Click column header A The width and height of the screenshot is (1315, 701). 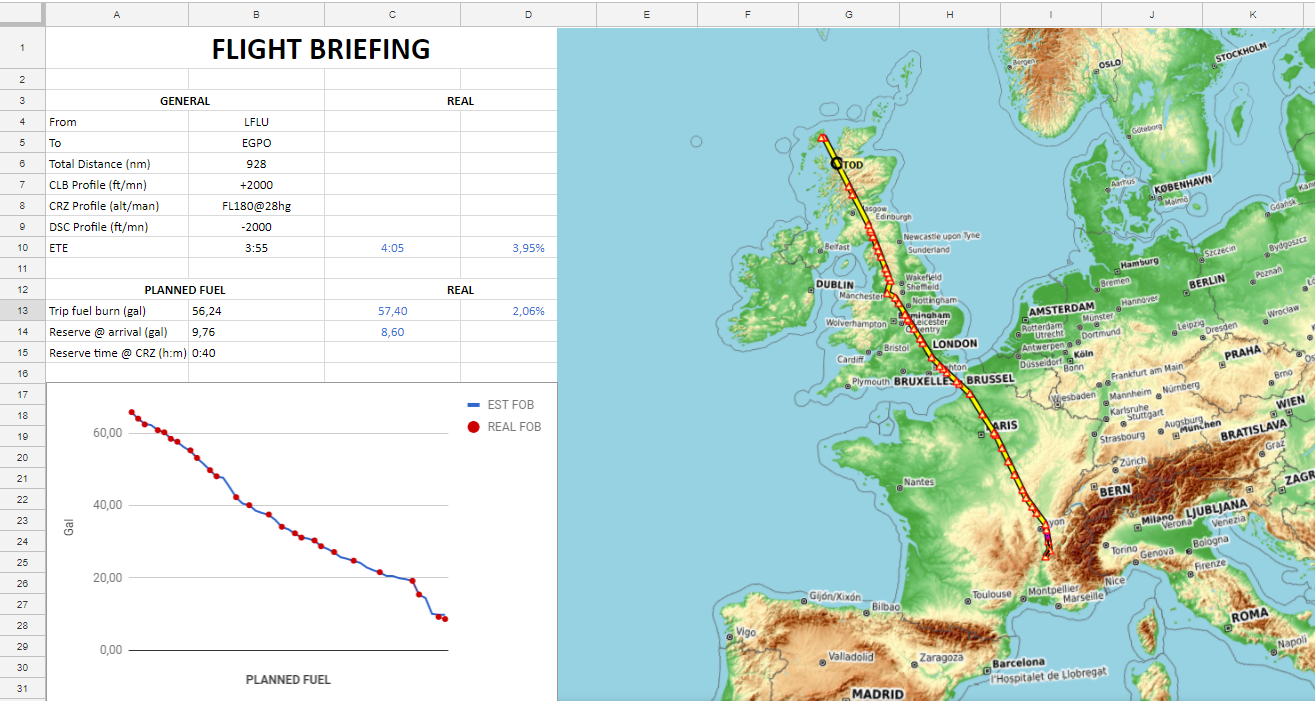(x=117, y=14)
